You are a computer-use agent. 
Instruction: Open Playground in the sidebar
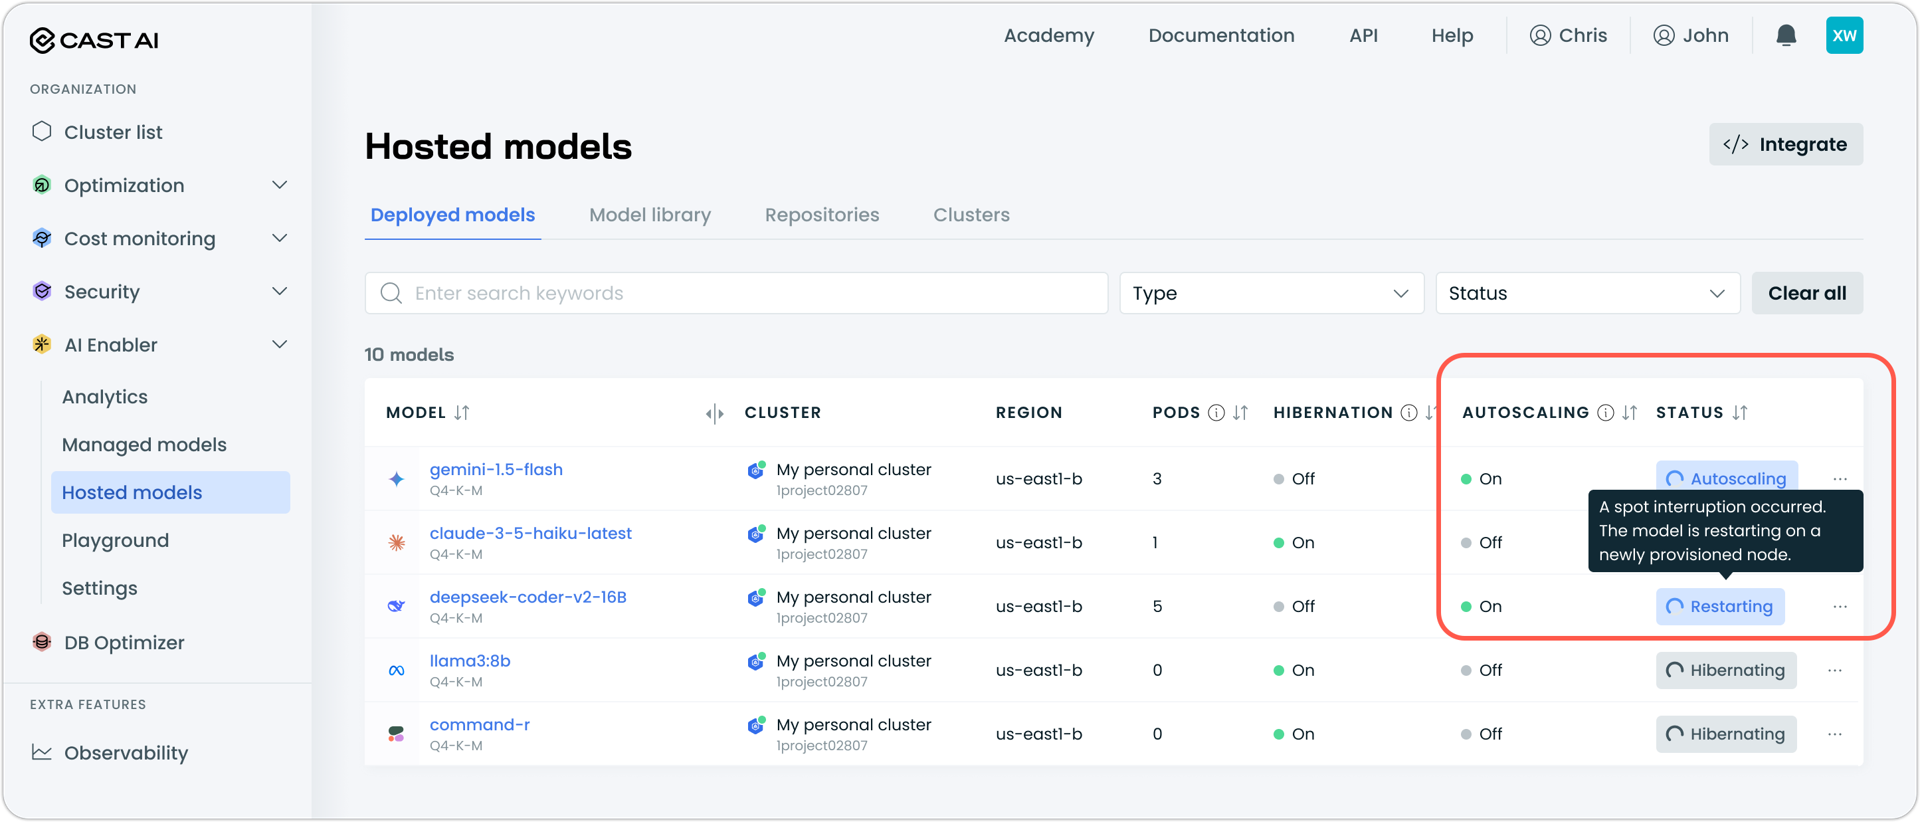pos(115,541)
